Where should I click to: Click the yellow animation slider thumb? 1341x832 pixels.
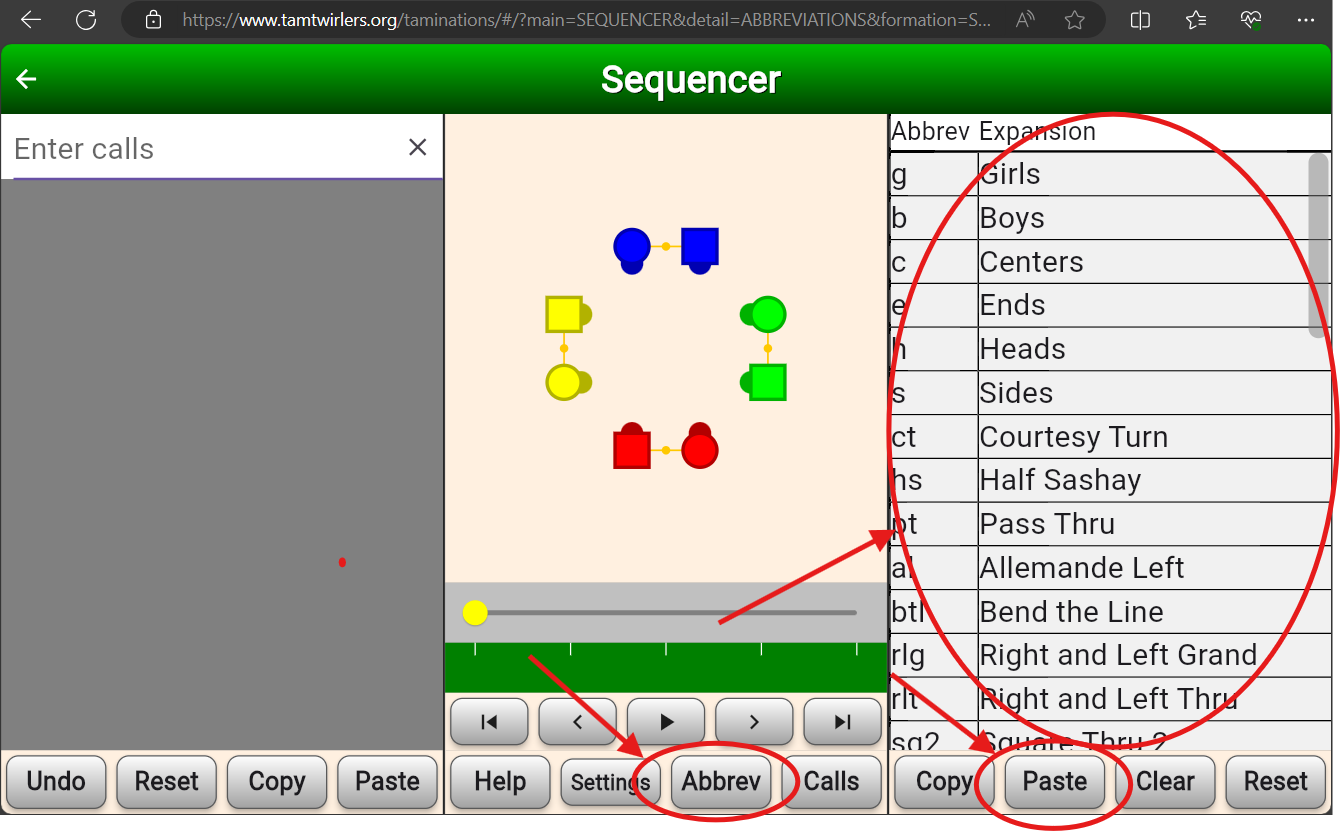(x=475, y=613)
